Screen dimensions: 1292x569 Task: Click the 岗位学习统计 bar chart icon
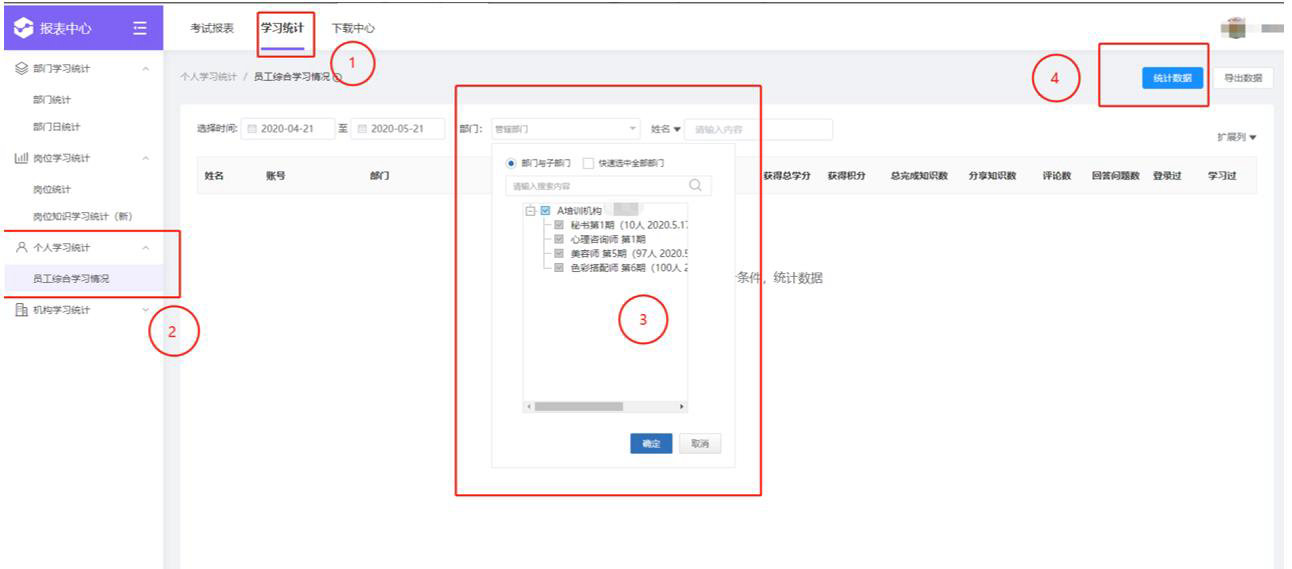click(x=21, y=158)
